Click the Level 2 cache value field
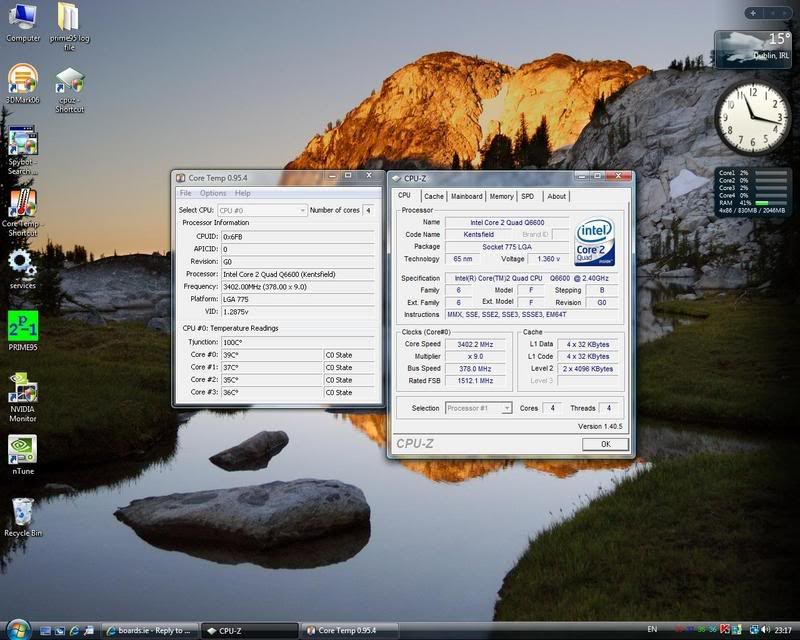800x640 pixels. click(588, 368)
